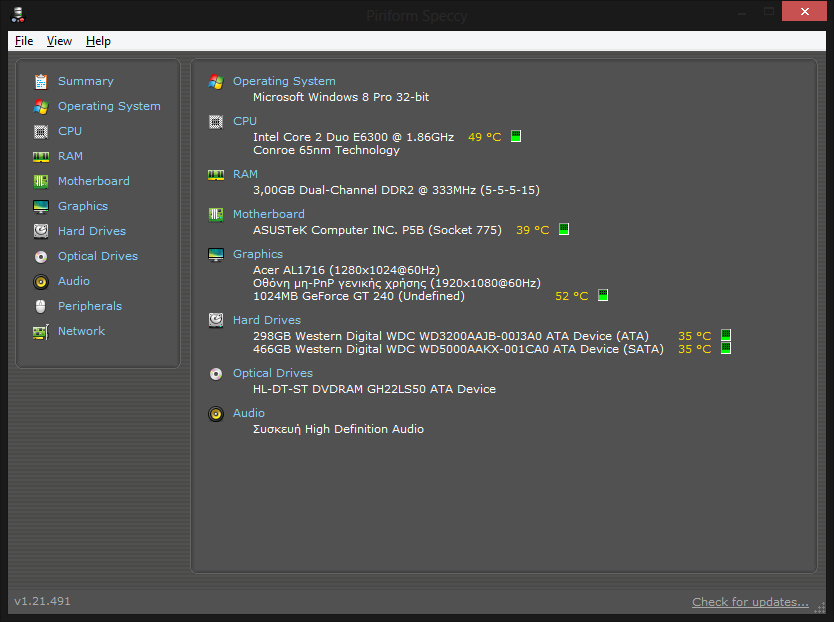Click the green temperature indicator beside 39 °C
The image size is (834, 622).
[564, 229]
